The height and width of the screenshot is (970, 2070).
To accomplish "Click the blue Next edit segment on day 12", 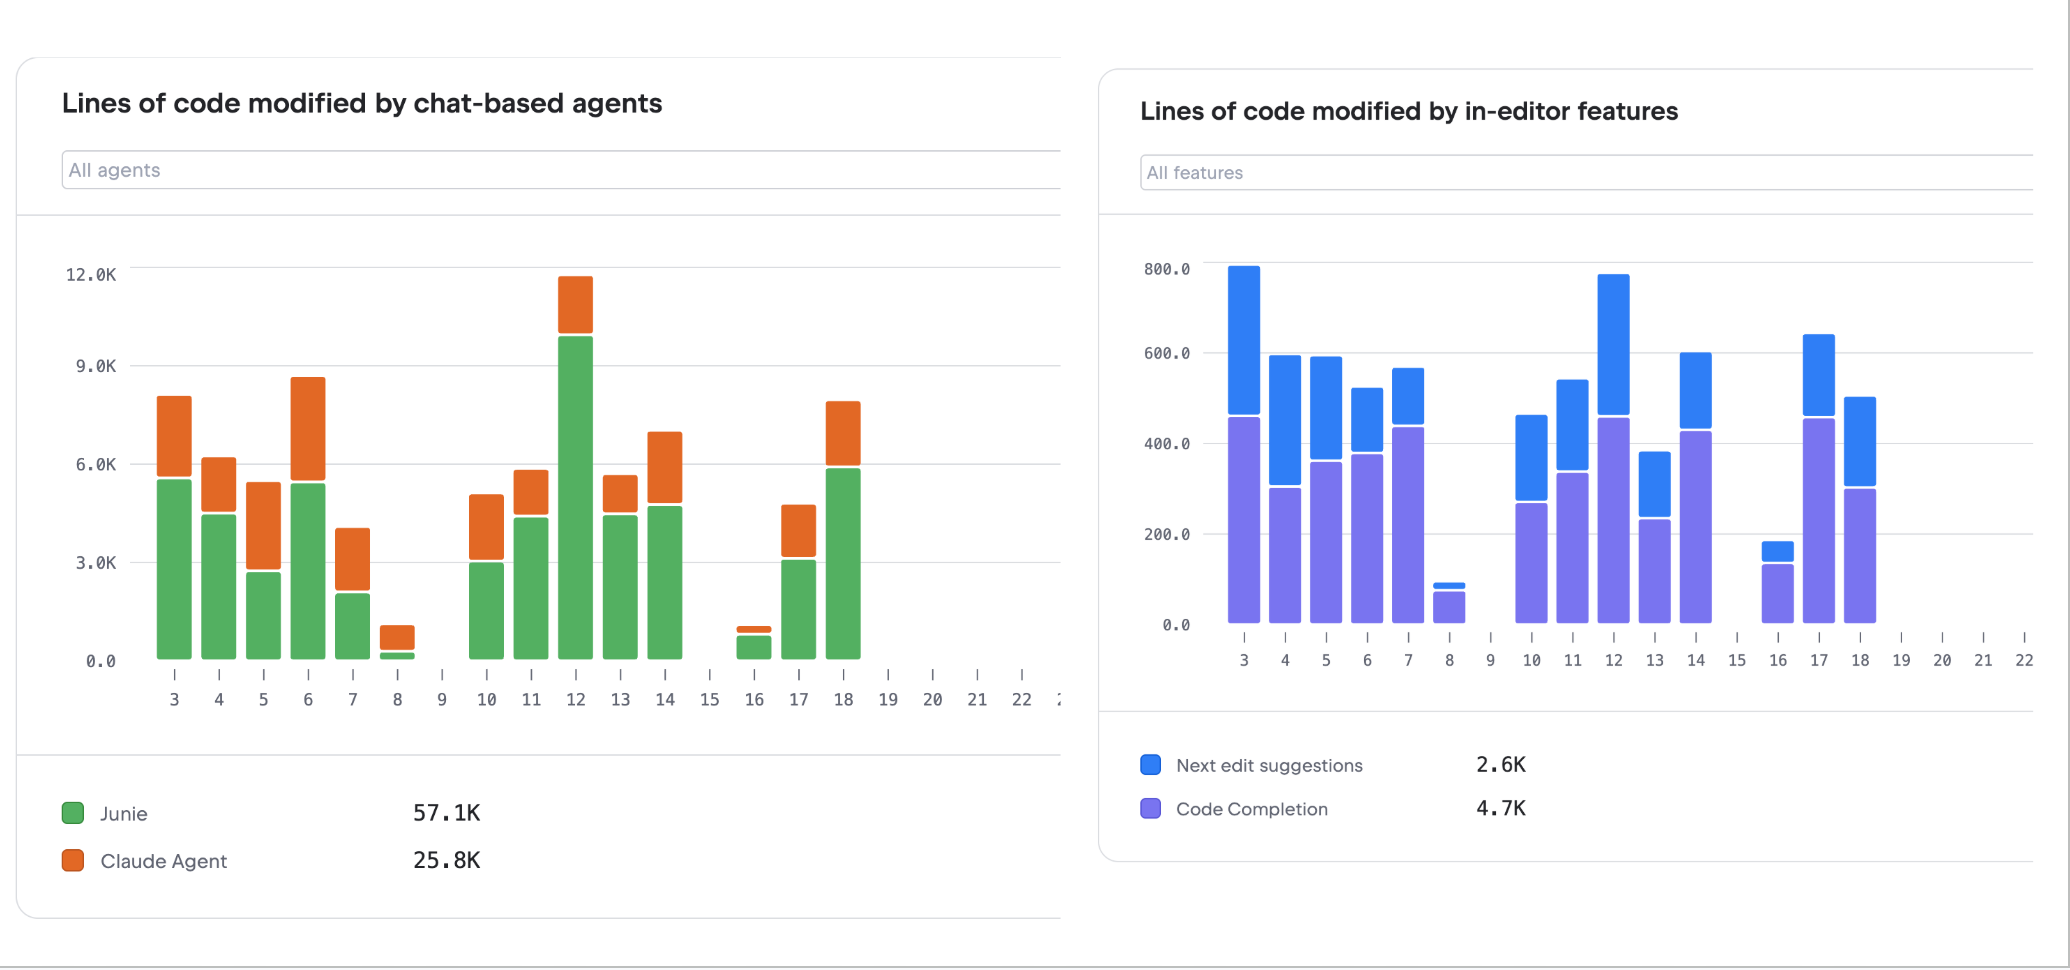I will click(1614, 345).
